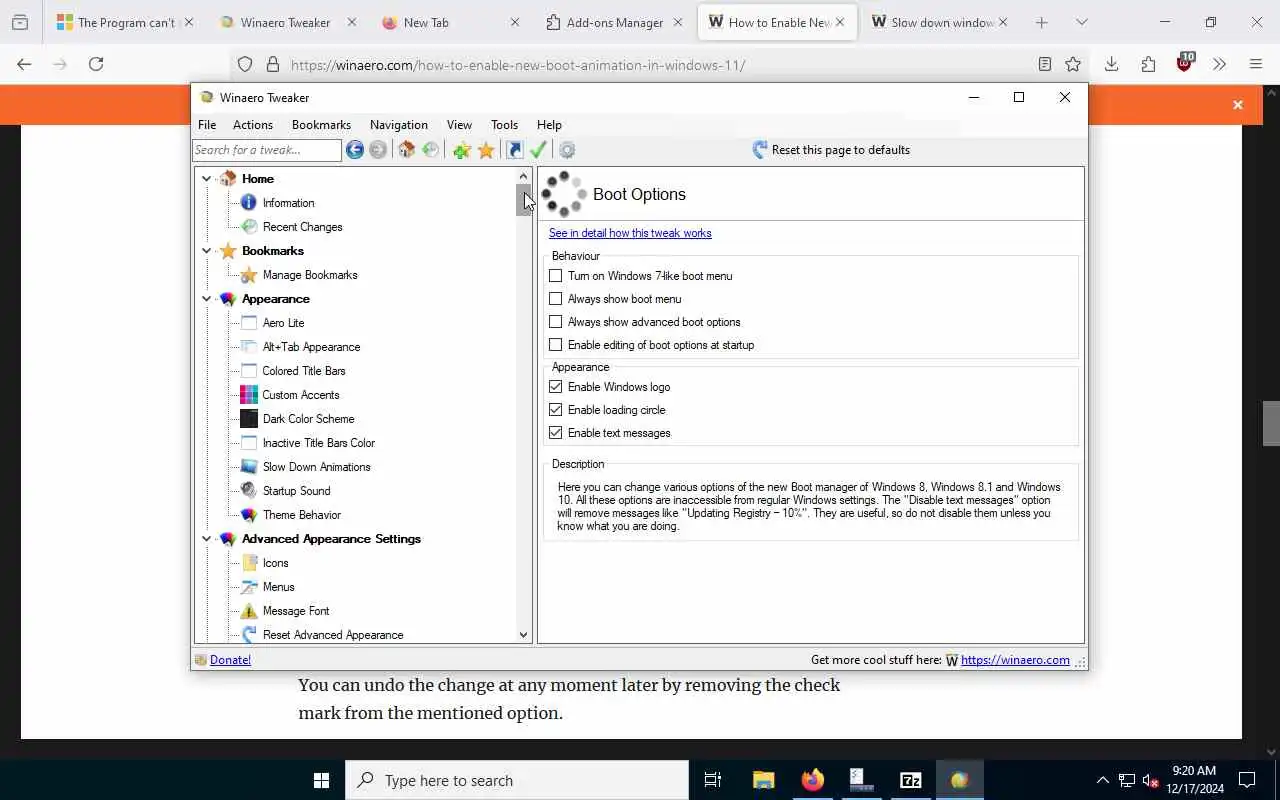
Task: Open the Actions menu
Action: (x=253, y=125)
